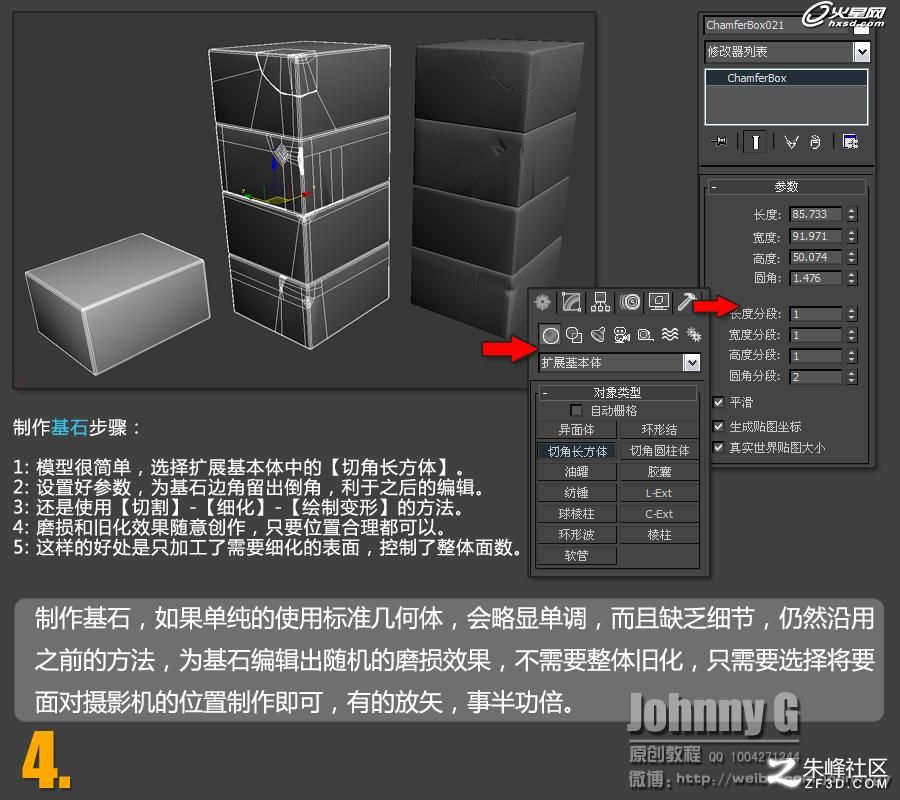Click the 胶囊 object button
The width and height of the screenshot is (900, 800).
tap(659, 472)
